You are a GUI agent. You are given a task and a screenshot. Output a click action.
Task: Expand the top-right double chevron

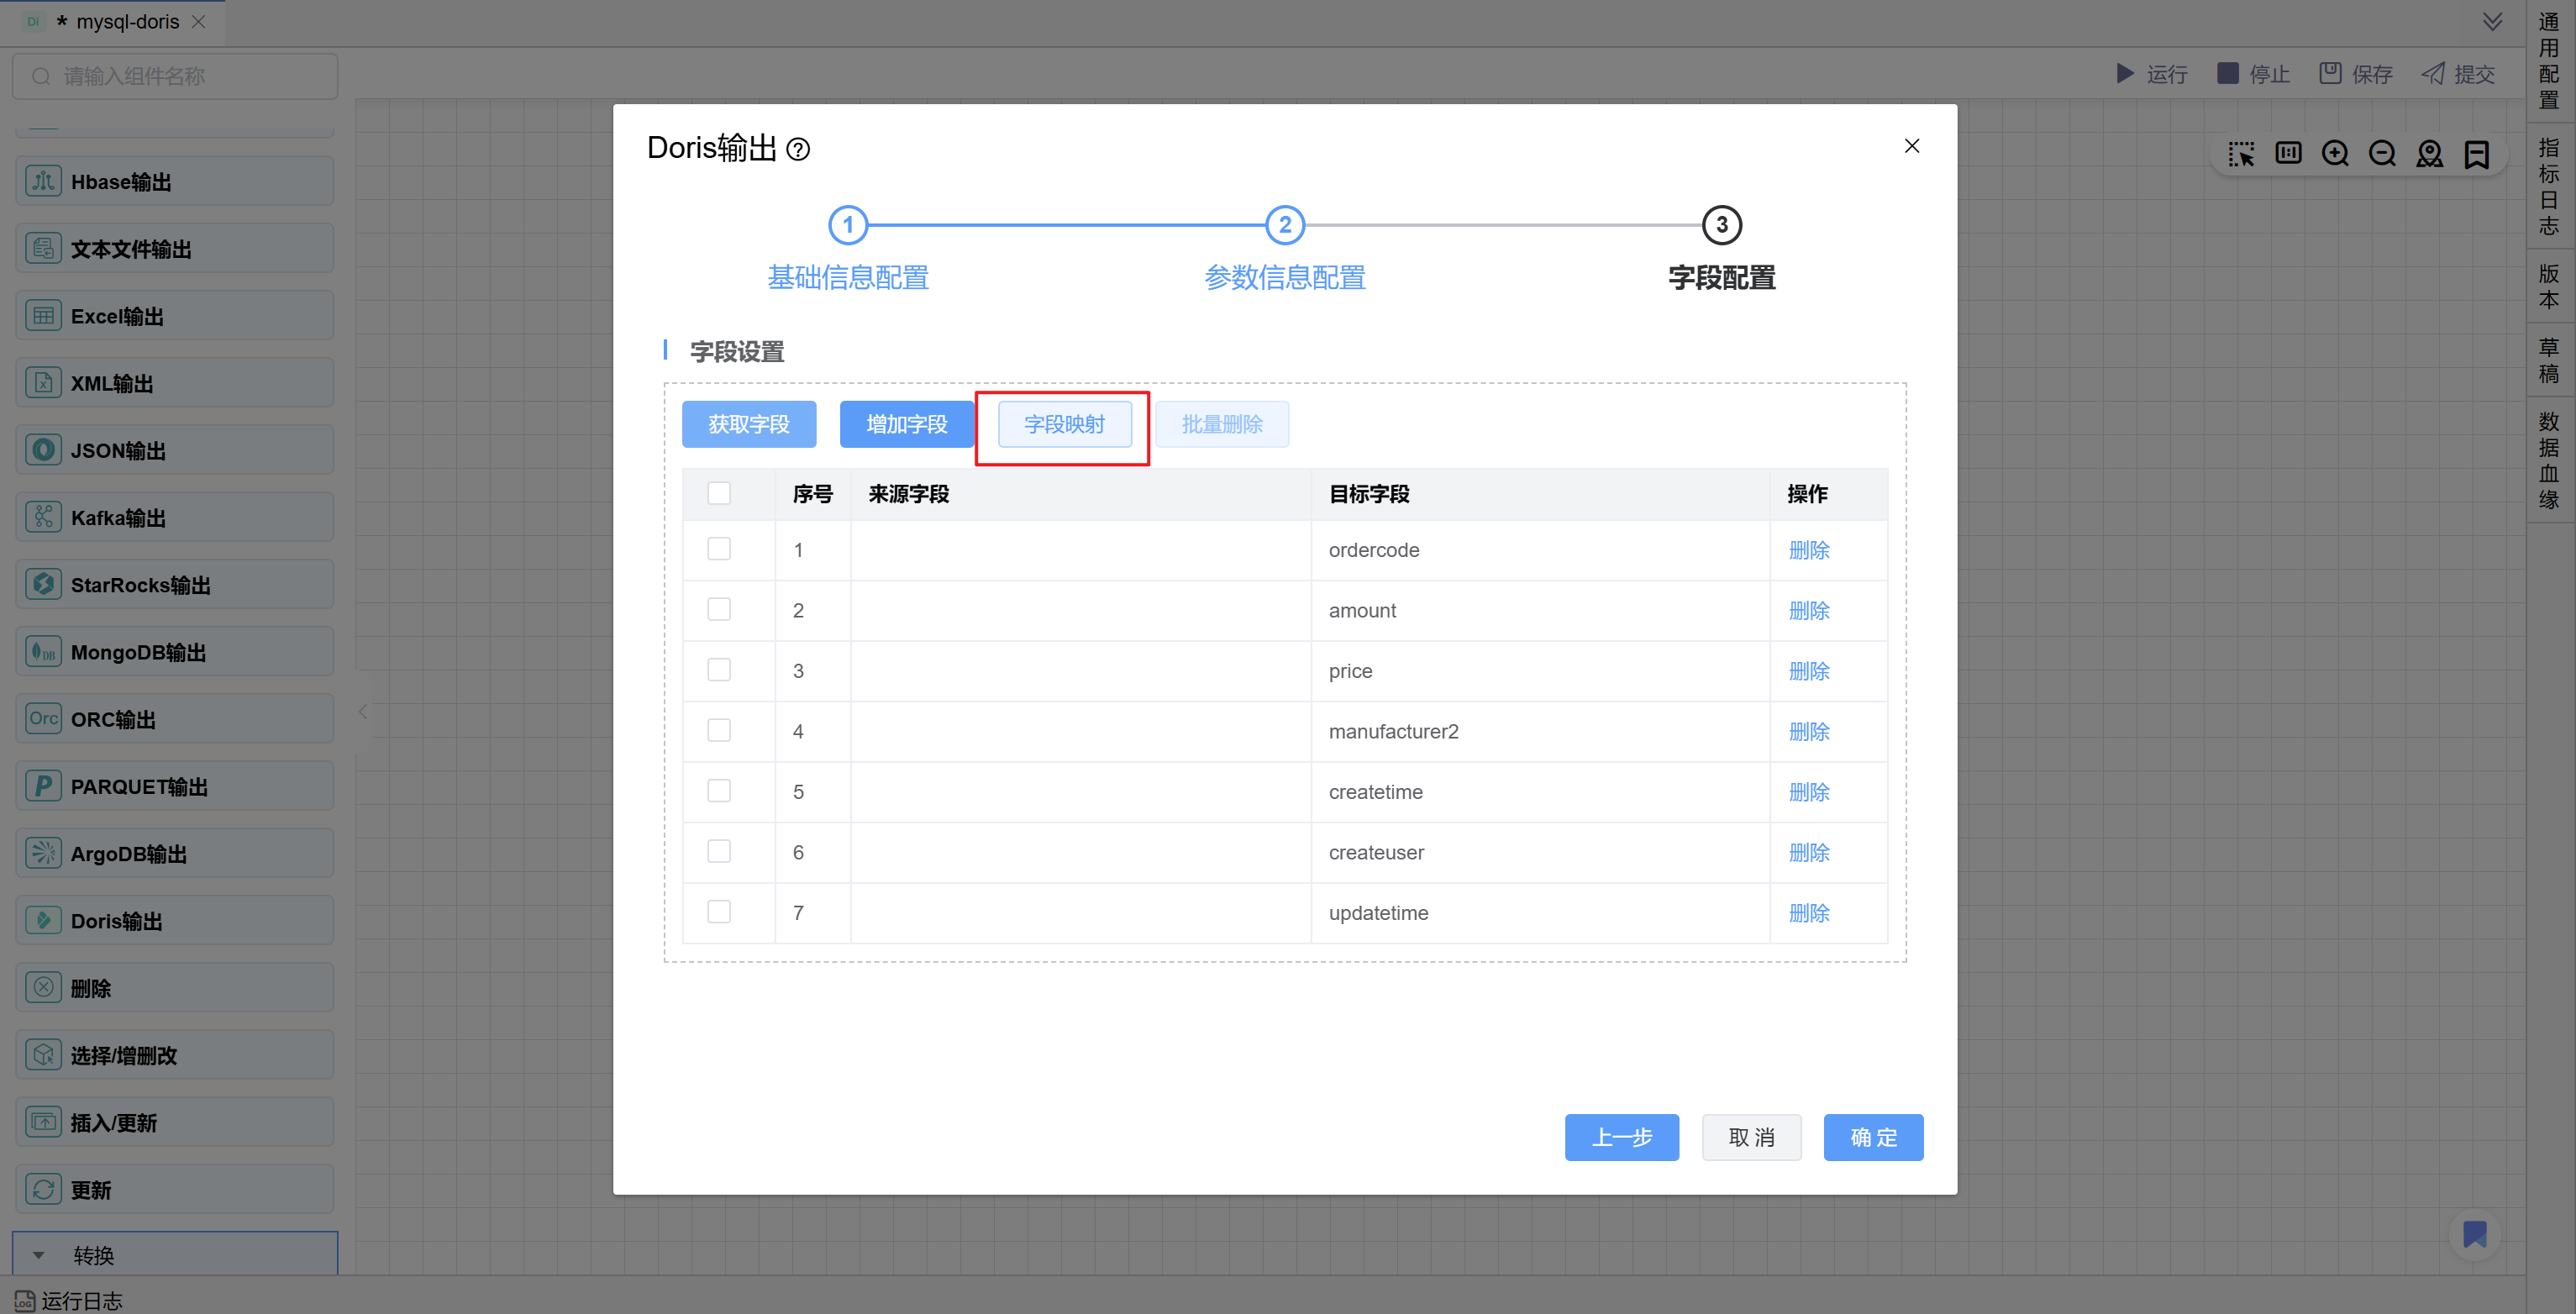[2492, 22]
